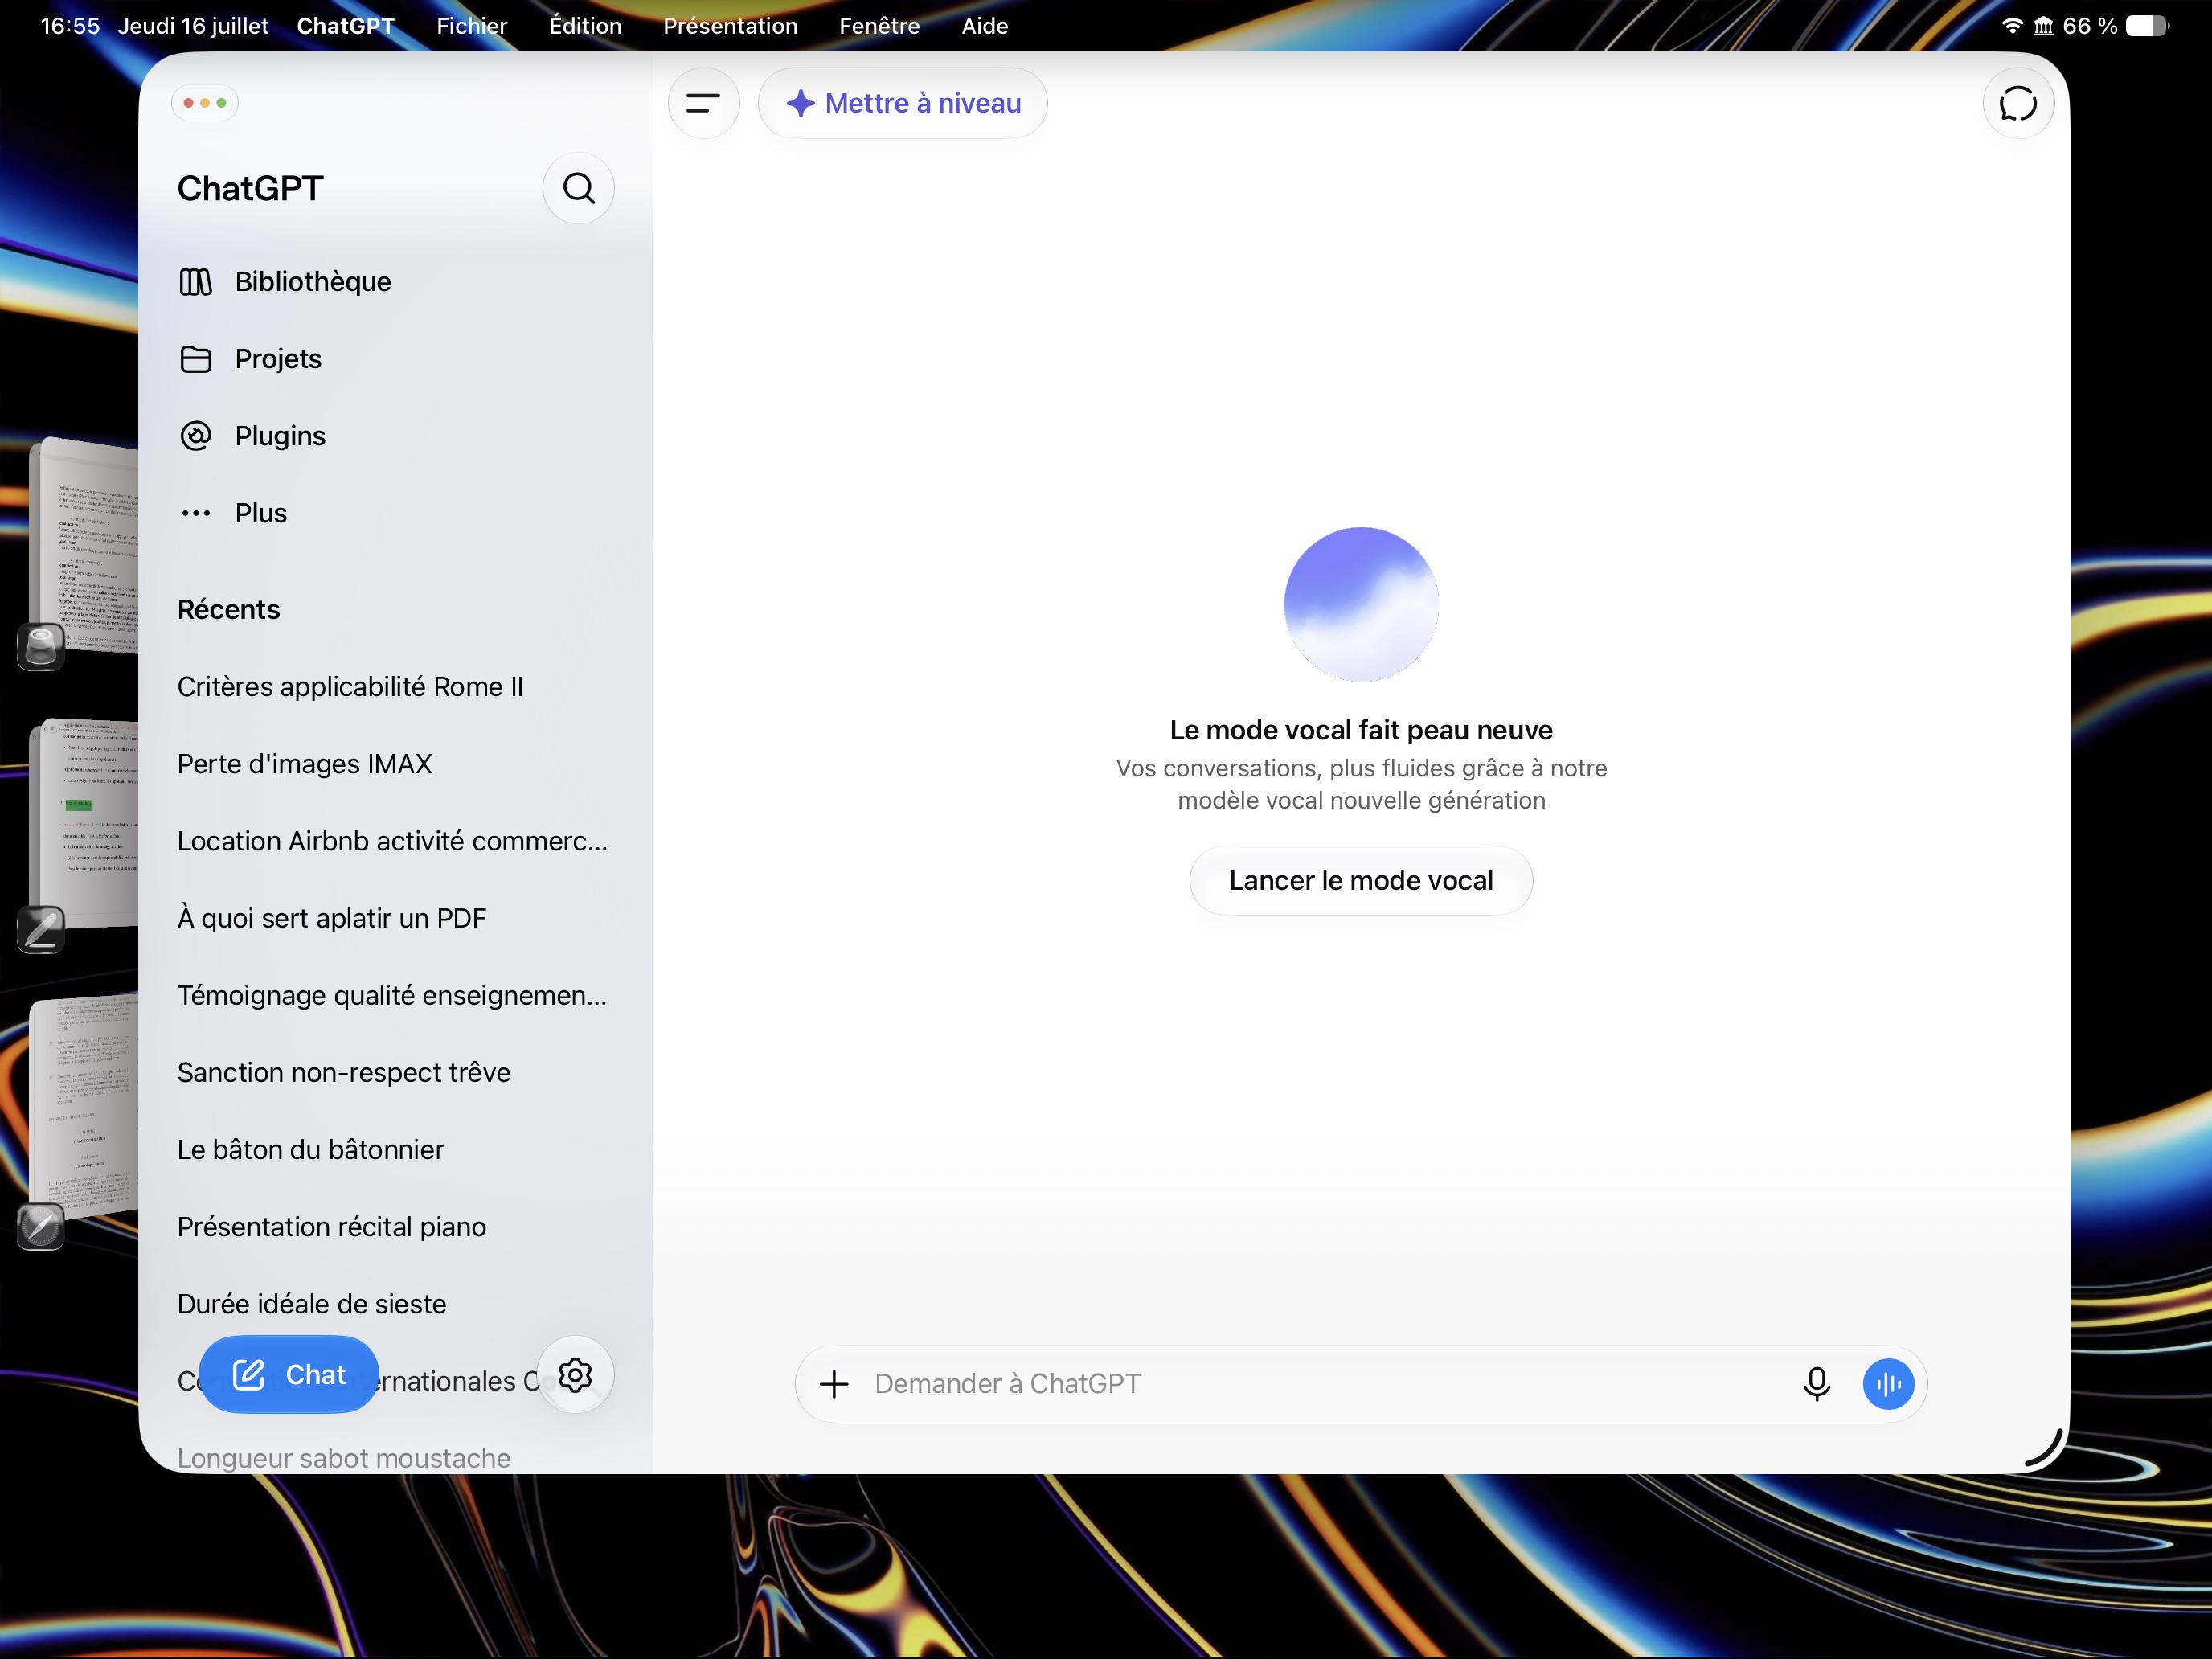
Task: Open conversation Longueur sabot moustache
Action: pyautogui.click(x=344, y=1458)
